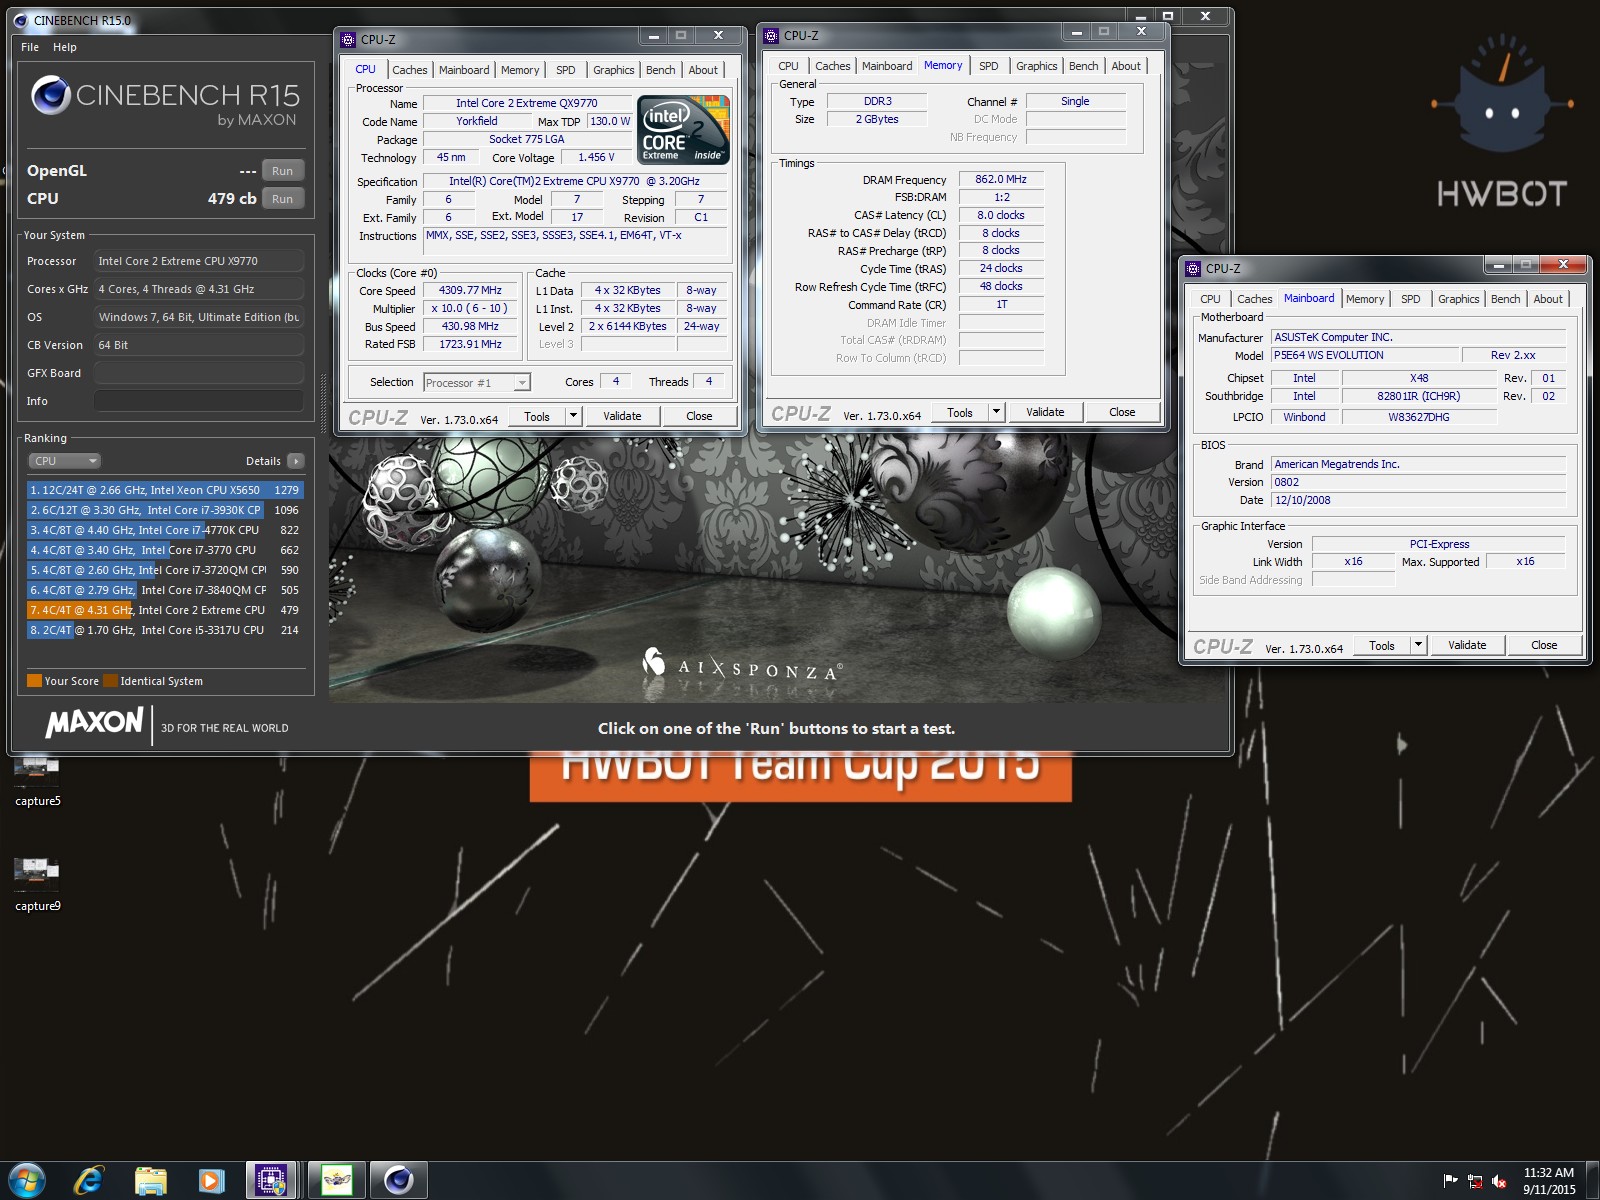Click the Intel Core 2 Extreme logo
The height and width of the screenshot is (1200, 1600).
[x=683, y=130]
